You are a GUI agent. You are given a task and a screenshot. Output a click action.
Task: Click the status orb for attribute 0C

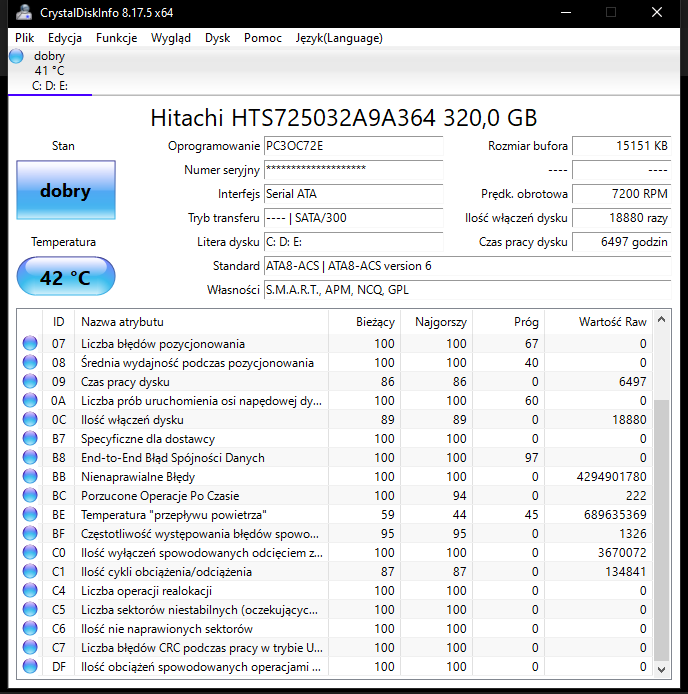tap(30, 419)
